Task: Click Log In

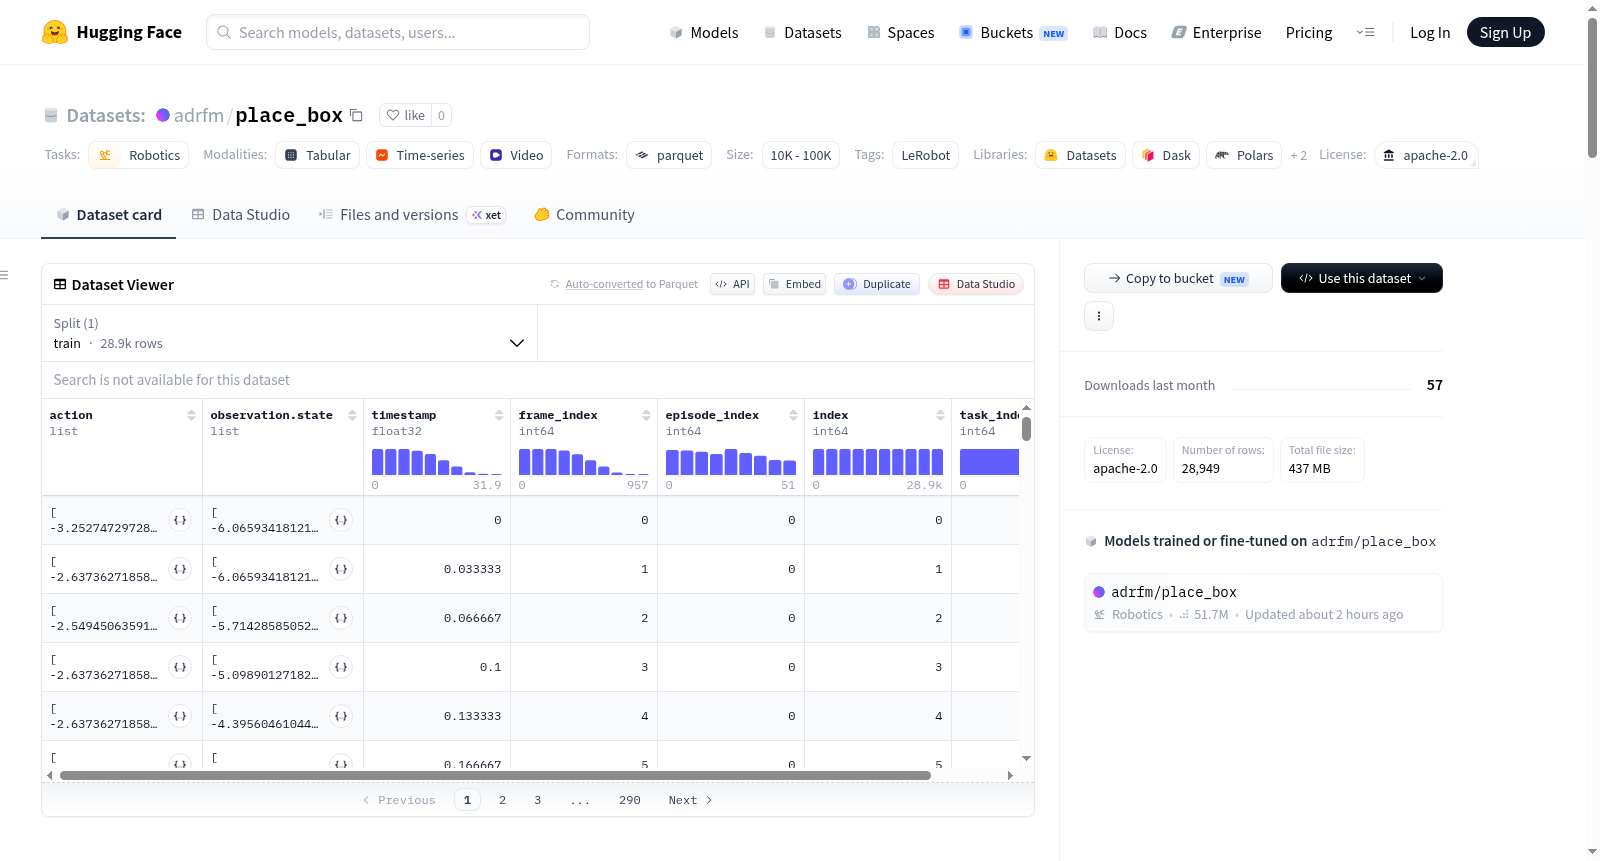Action: click(1430, 33)
